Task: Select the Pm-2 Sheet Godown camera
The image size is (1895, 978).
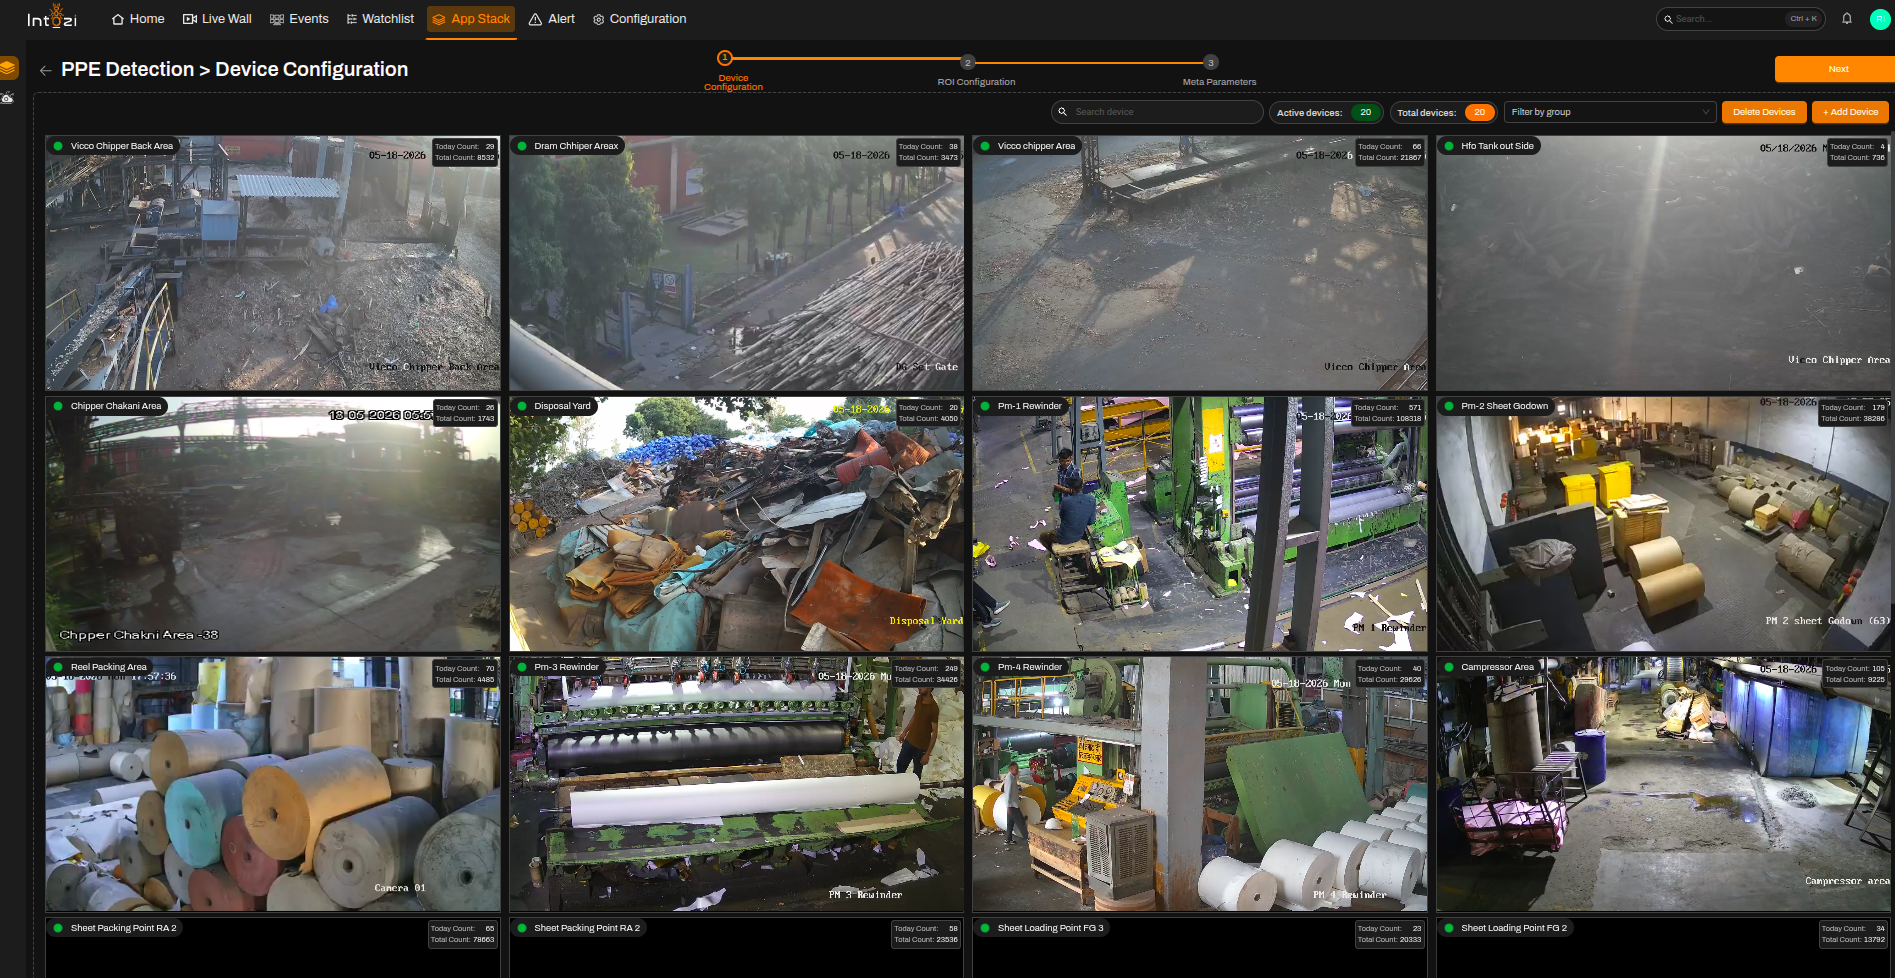Action: (1663, 524)
